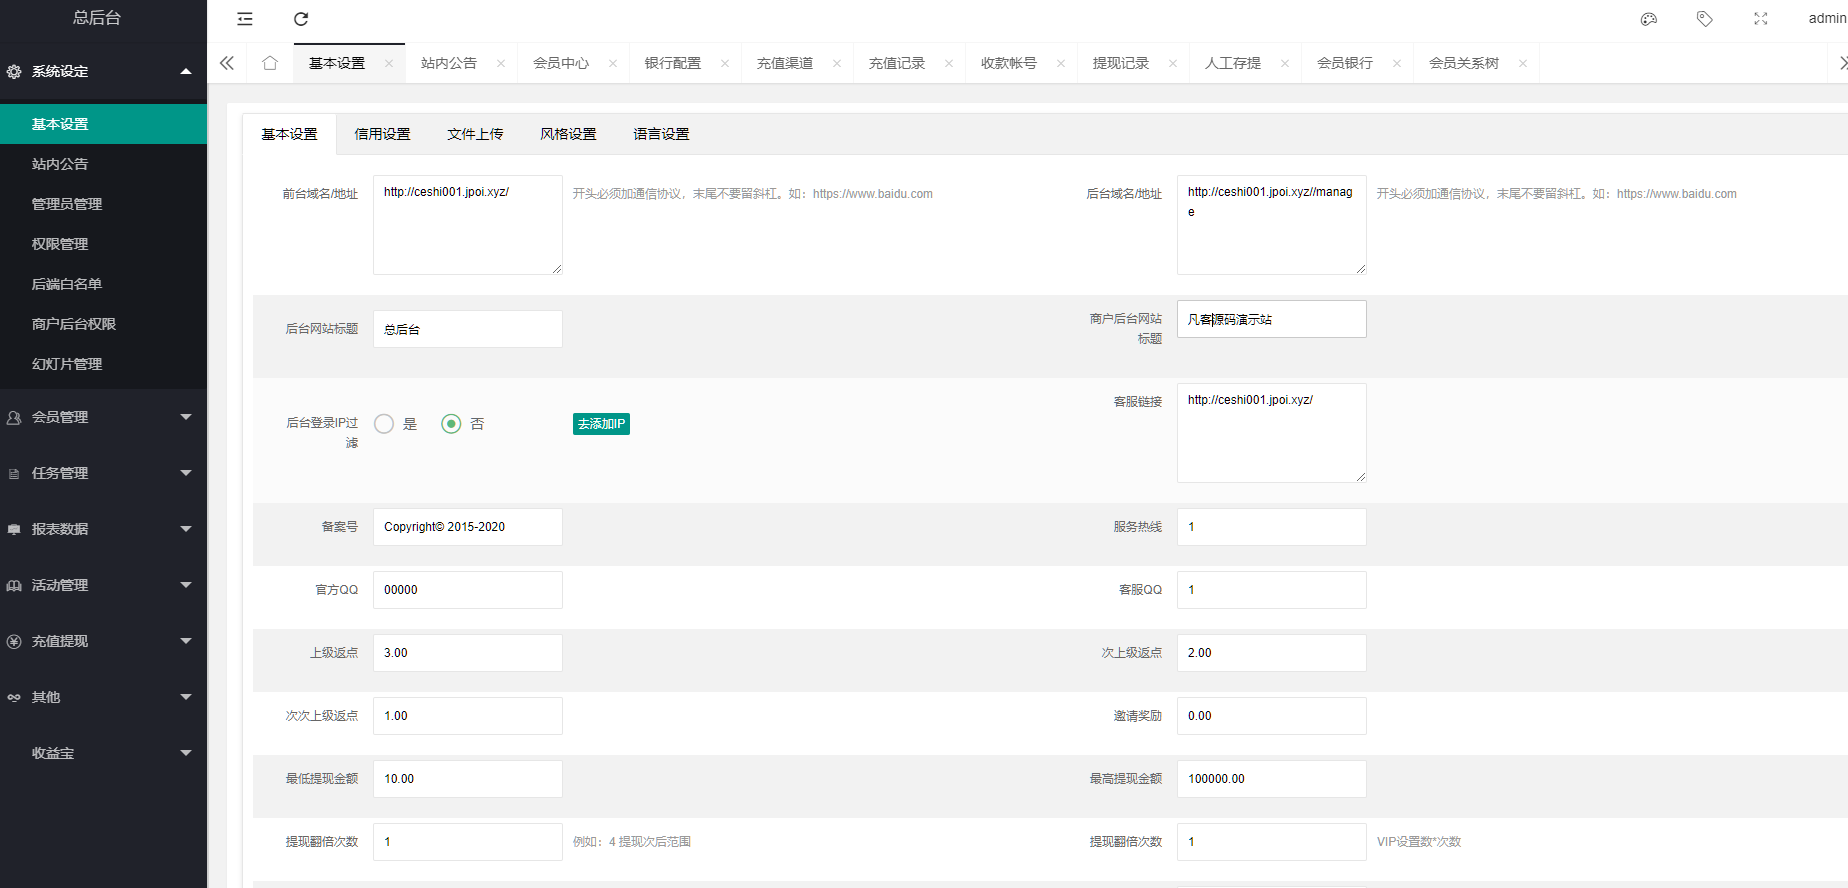This screenshot has width=1848, height=888.
Task: Open 后端白名单 in the sidebar
Action: (x=103, y=284)
